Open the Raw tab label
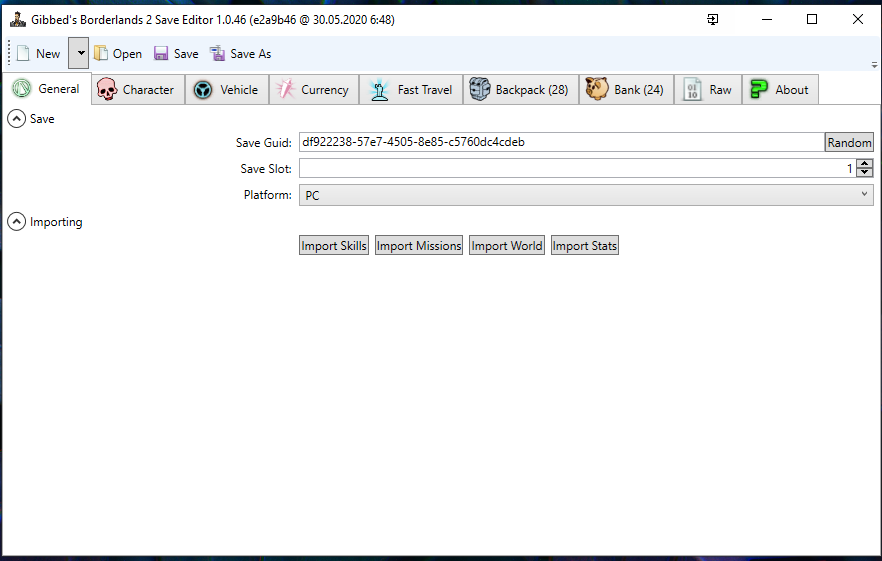Screen dimensions: 882x561 click(x=721, y=90)
